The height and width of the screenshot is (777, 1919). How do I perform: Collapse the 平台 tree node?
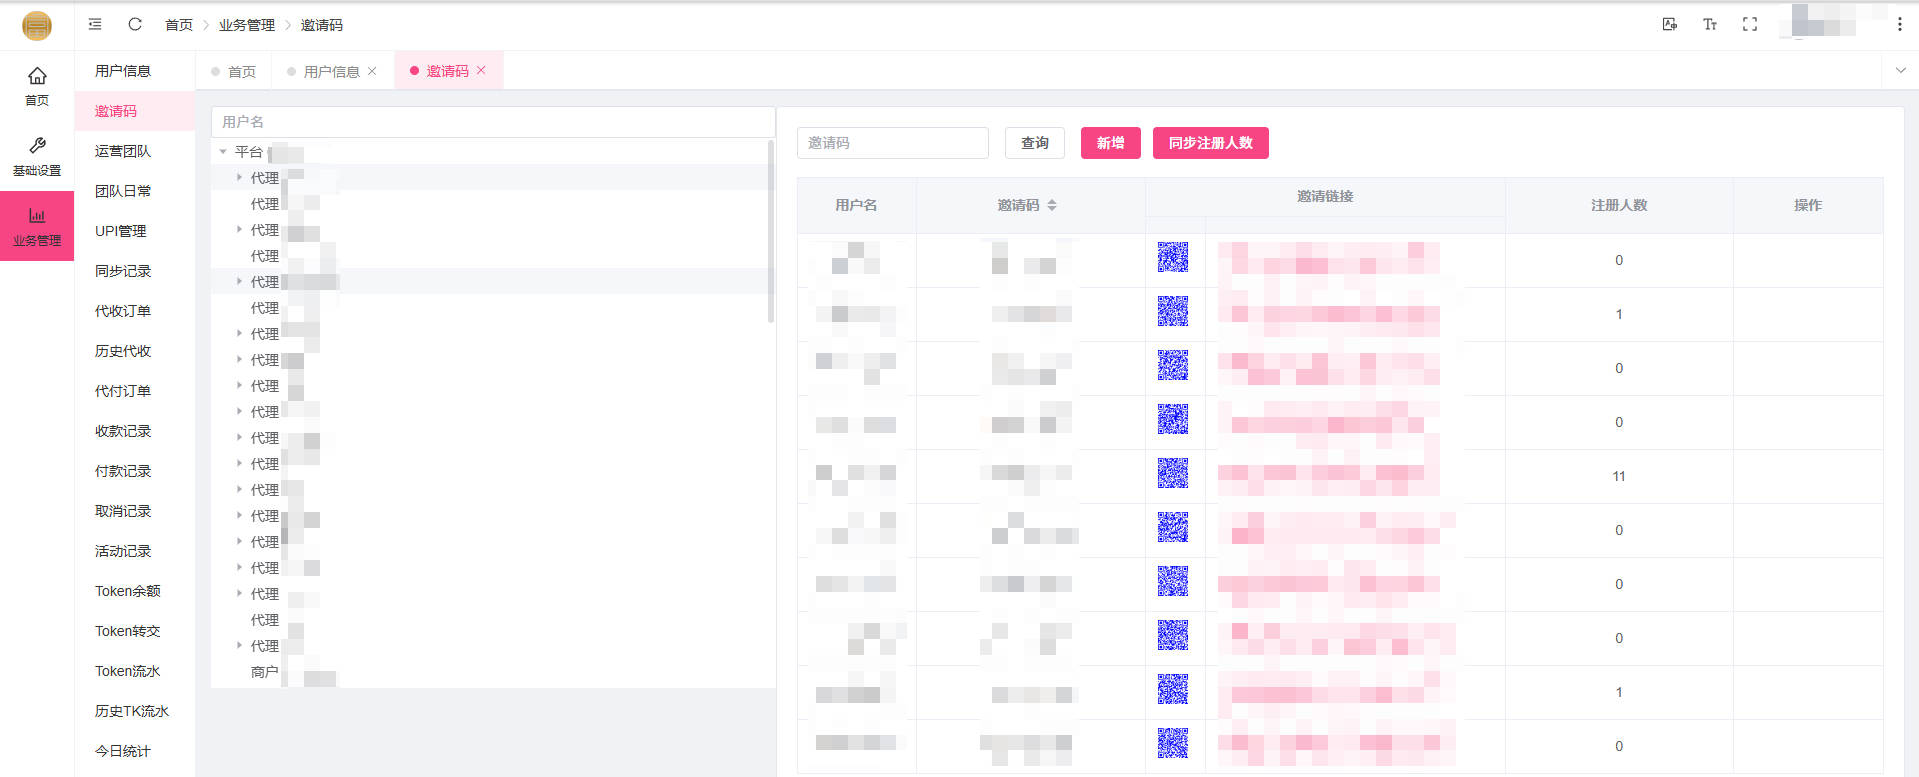pyautogui.click(x=223, y=152)
